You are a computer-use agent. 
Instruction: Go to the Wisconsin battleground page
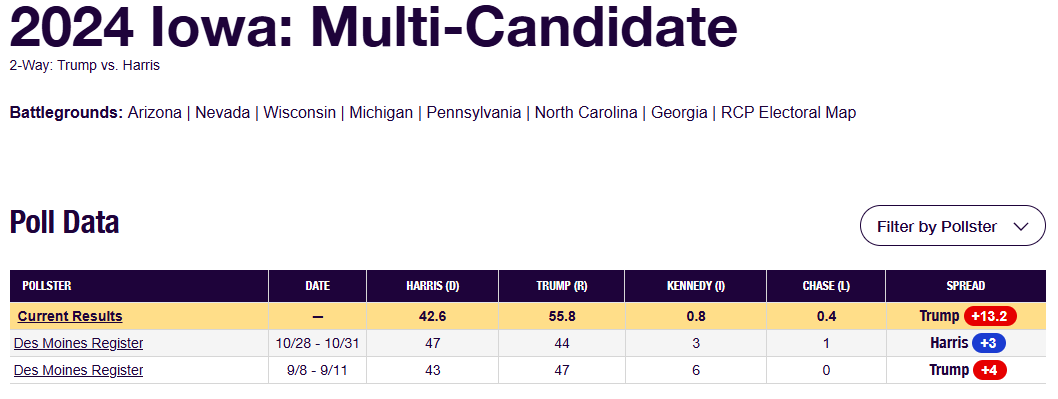(x=300, y=113)
